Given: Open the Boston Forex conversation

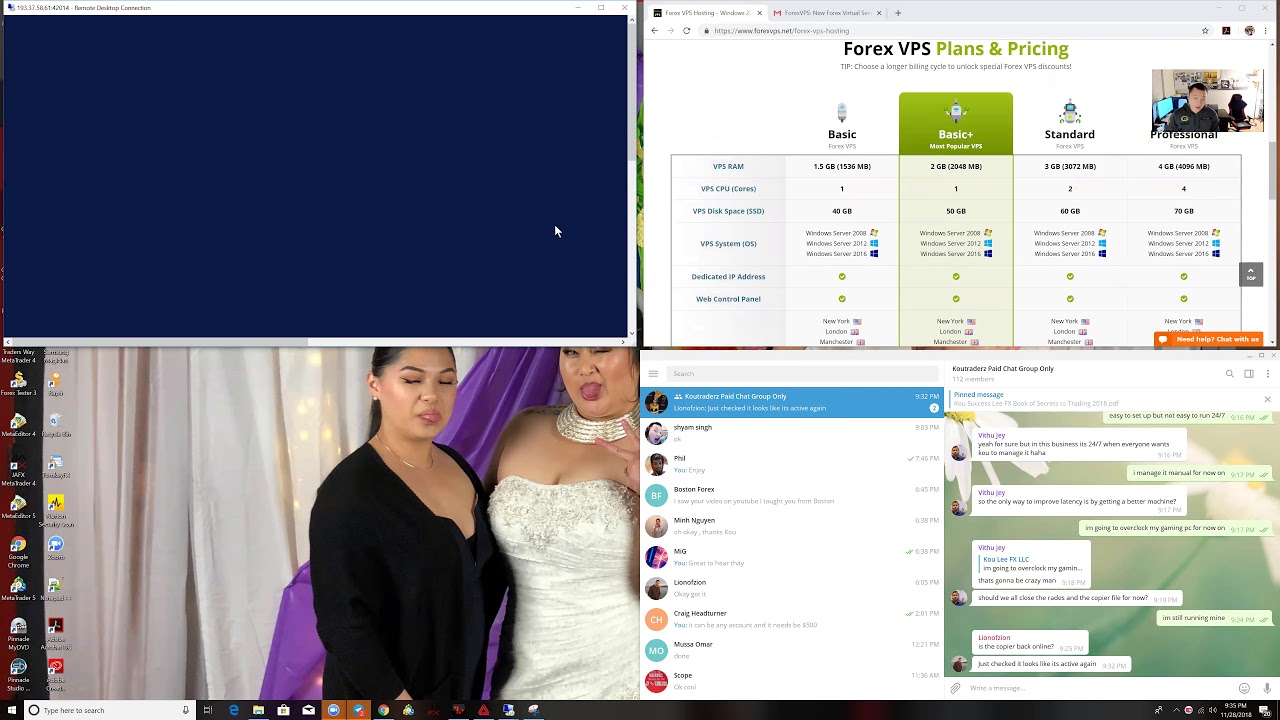Looking at the screenshot, I should click(792, 495).
